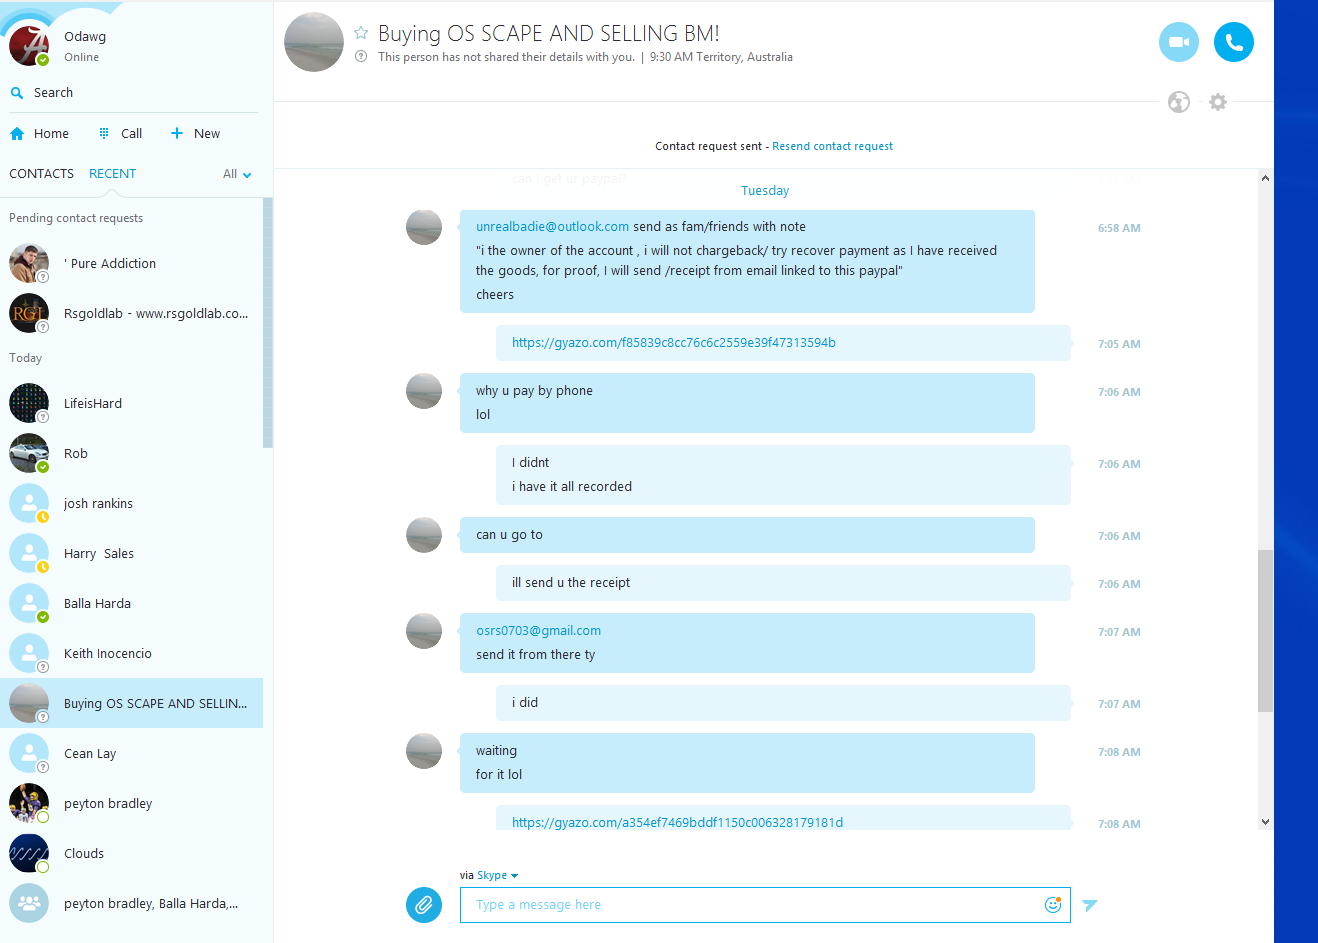Viewport: 1318px width, 943px height.
Task: Click the search magnifier icon
Action: [17, 93]
